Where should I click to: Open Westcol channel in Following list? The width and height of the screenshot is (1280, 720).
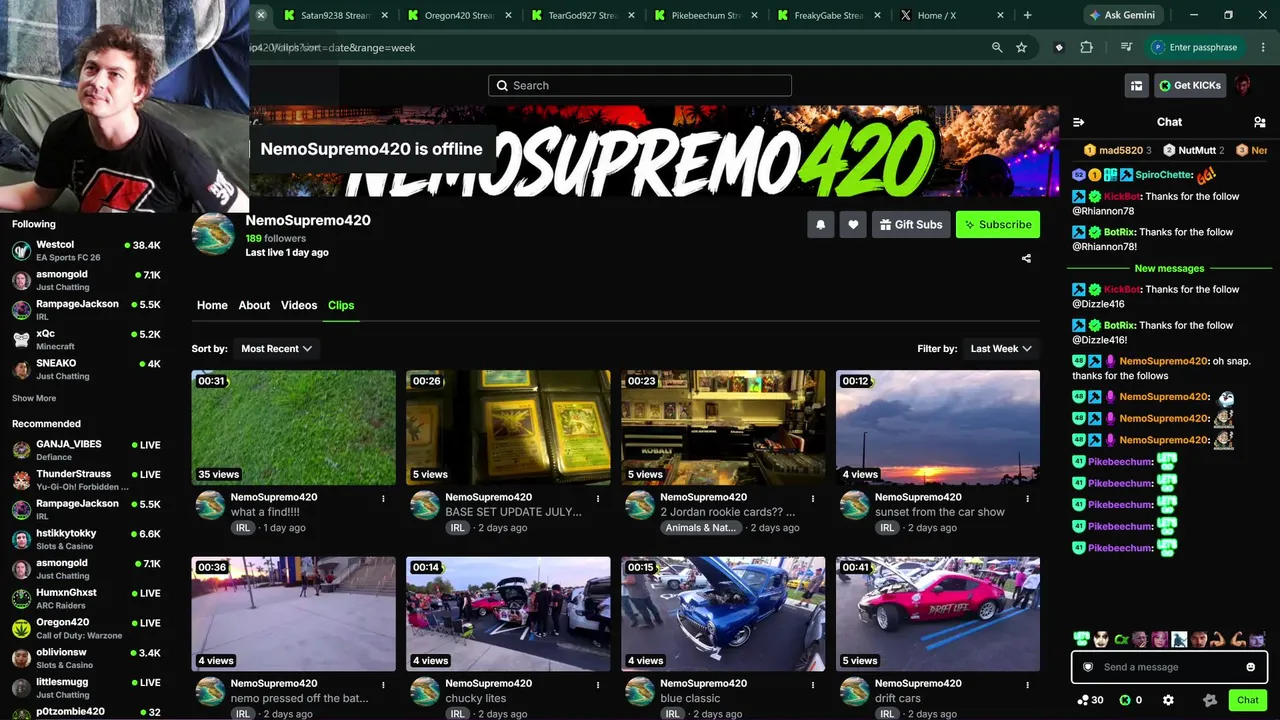click(x=86, y=250)
